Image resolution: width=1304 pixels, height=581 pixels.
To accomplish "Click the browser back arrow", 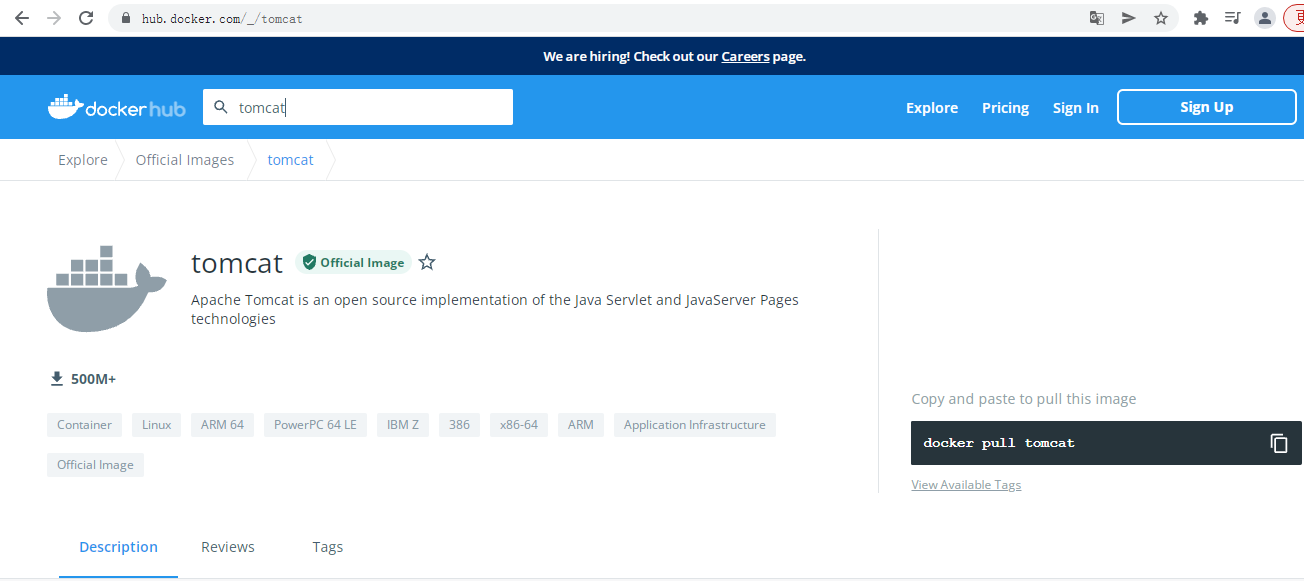I will click(21, 18).
